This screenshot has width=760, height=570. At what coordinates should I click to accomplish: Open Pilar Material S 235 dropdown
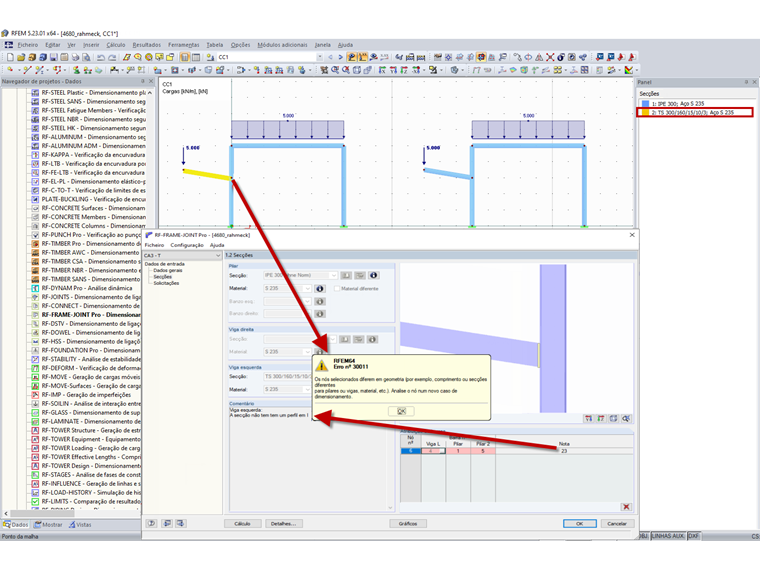pos(307,288)
